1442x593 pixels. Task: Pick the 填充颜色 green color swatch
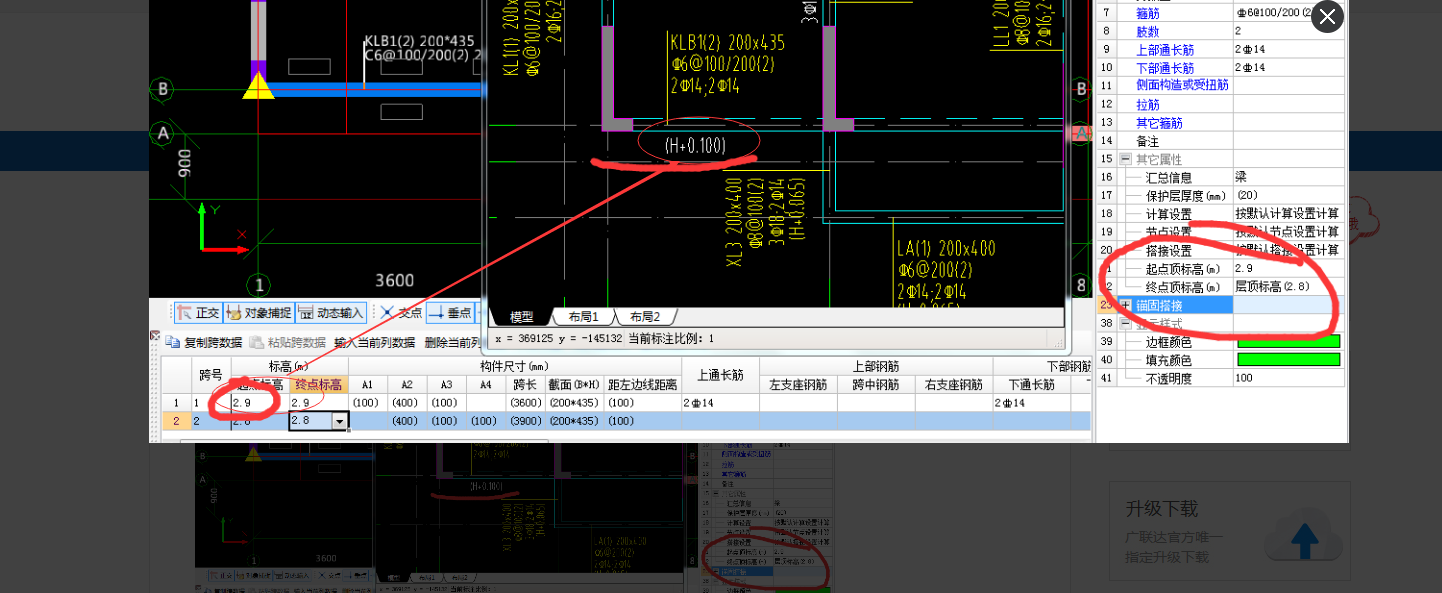point(1288,359)
